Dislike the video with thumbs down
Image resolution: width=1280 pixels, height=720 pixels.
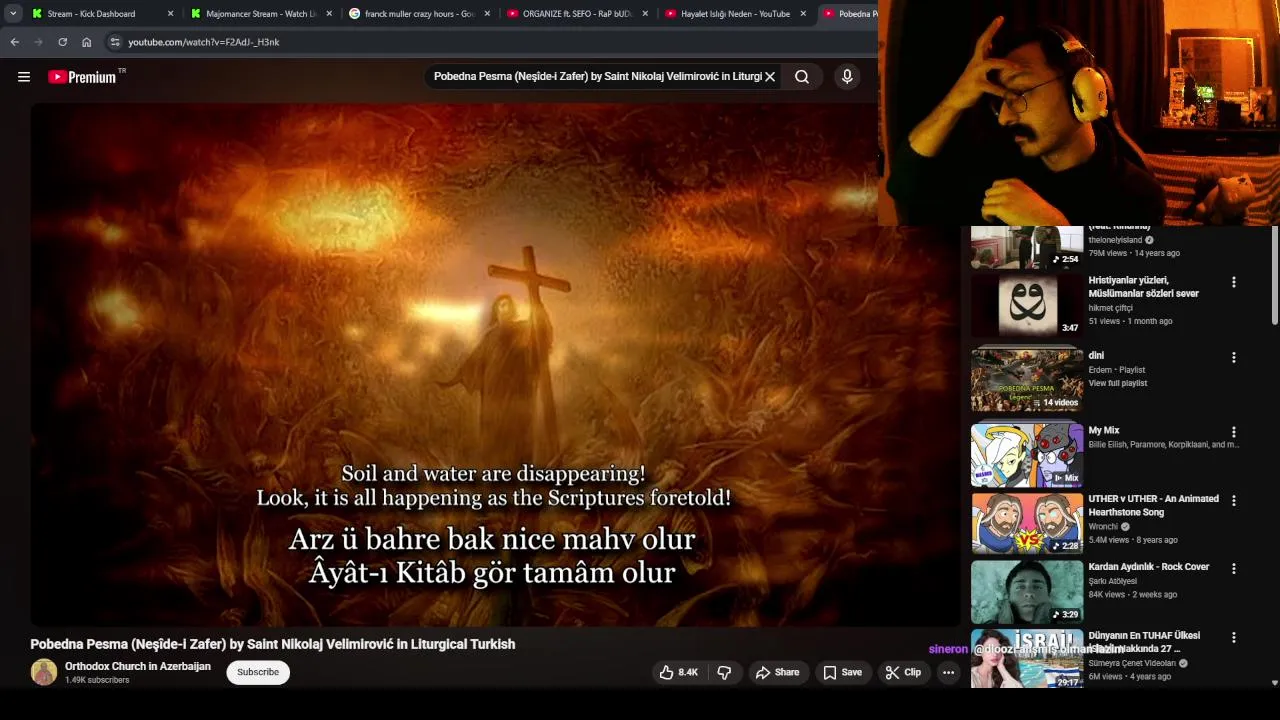pos(725,672)
